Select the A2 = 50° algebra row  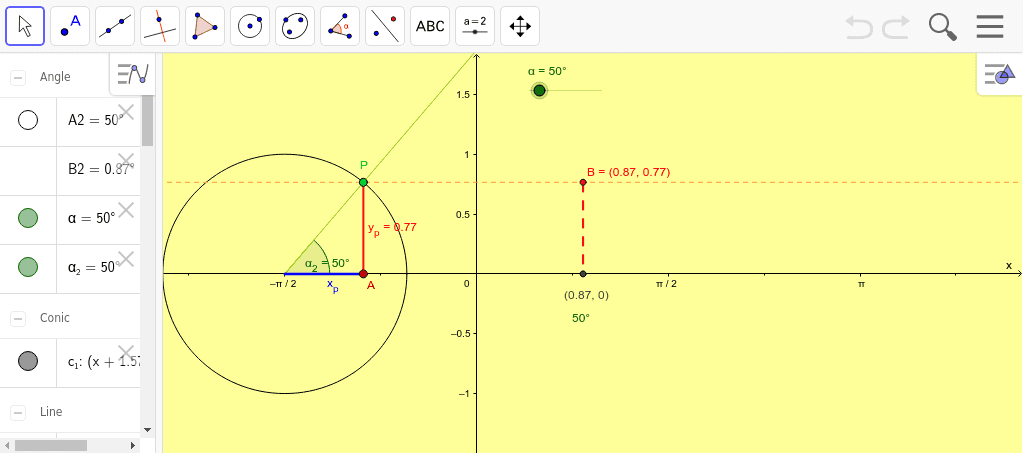tap(71, 121)
